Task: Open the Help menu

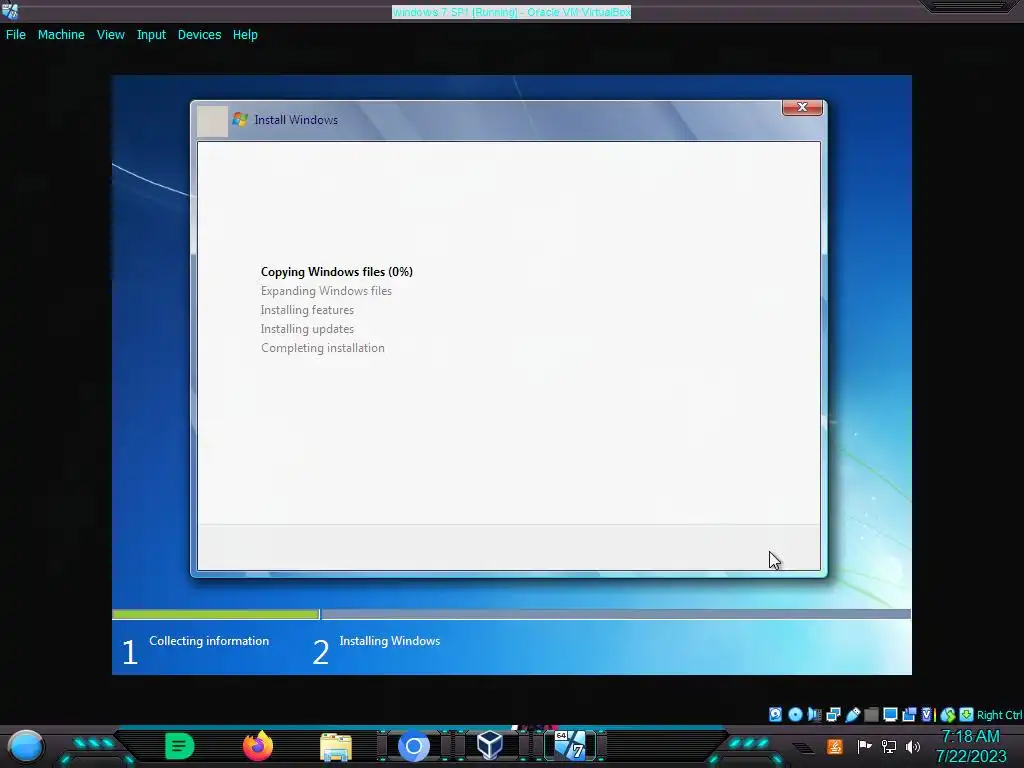Action: tap(245, 35)
